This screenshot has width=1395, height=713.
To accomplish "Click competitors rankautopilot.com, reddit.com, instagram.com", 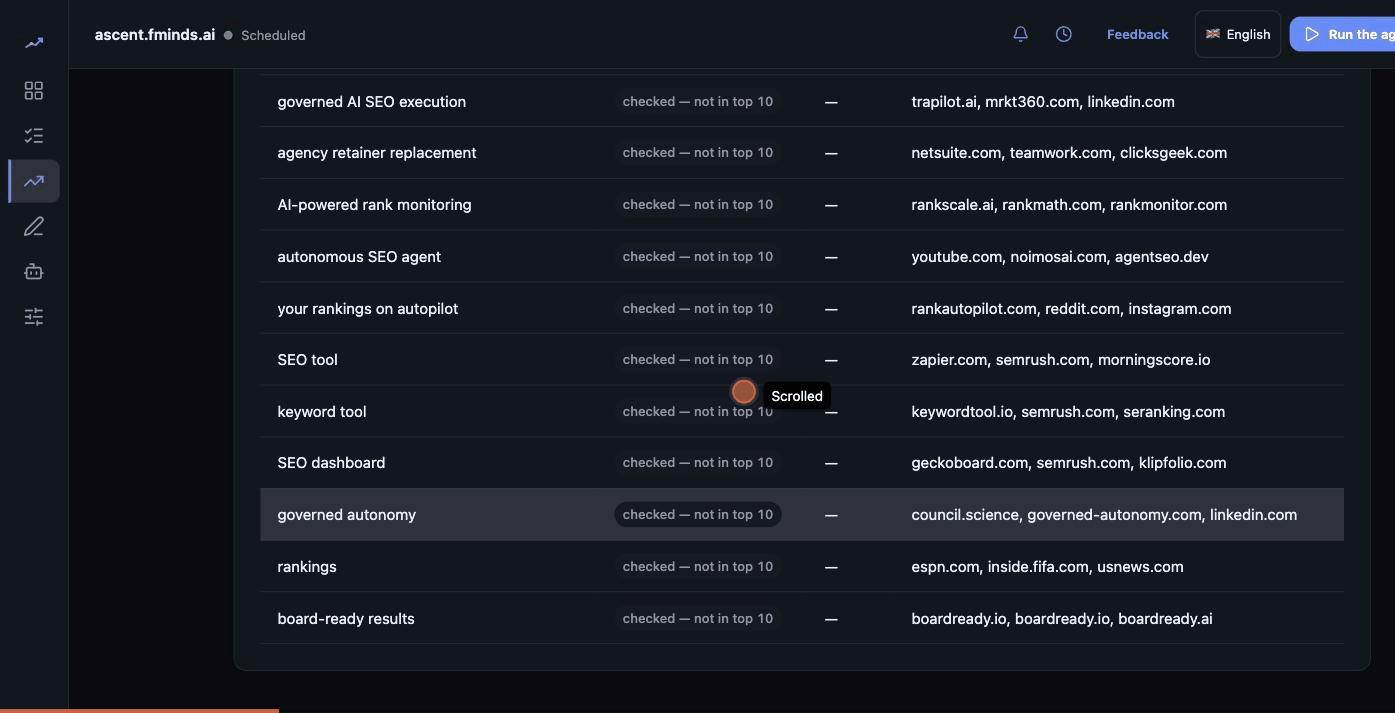I will tap(1071, 309).
